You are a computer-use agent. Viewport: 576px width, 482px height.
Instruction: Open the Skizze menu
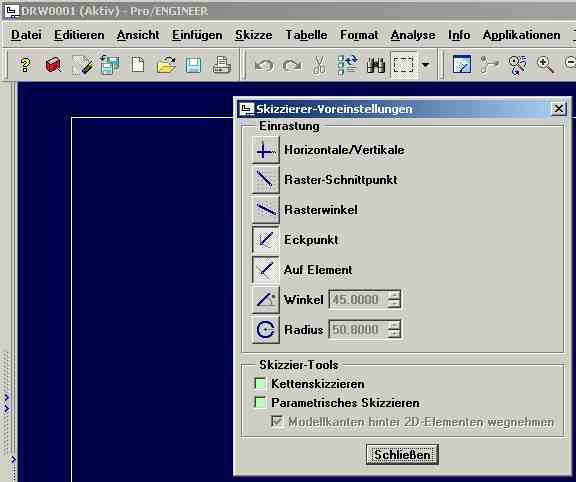pyautogui.click(x=254, y=35)
